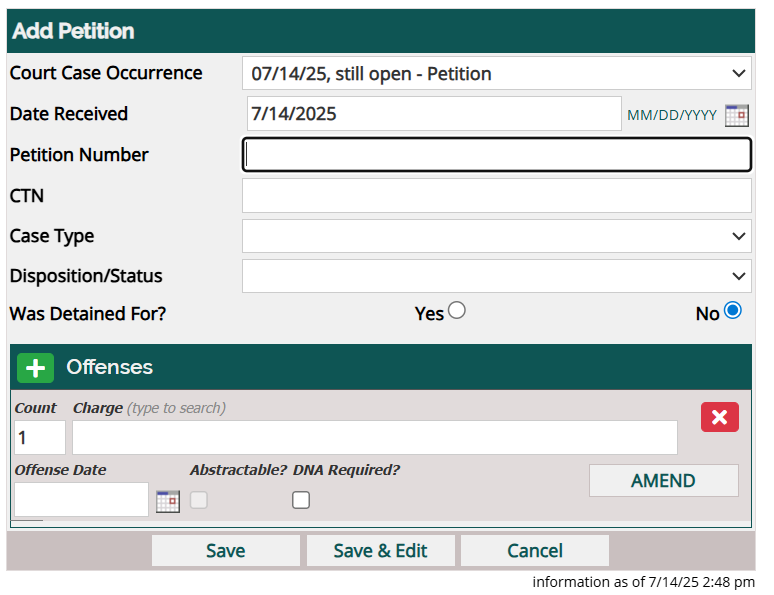This screenshot has height=595, width=774.
Task: Open the Date Received calendar picker icon
Action: click(x=736, y=116)
